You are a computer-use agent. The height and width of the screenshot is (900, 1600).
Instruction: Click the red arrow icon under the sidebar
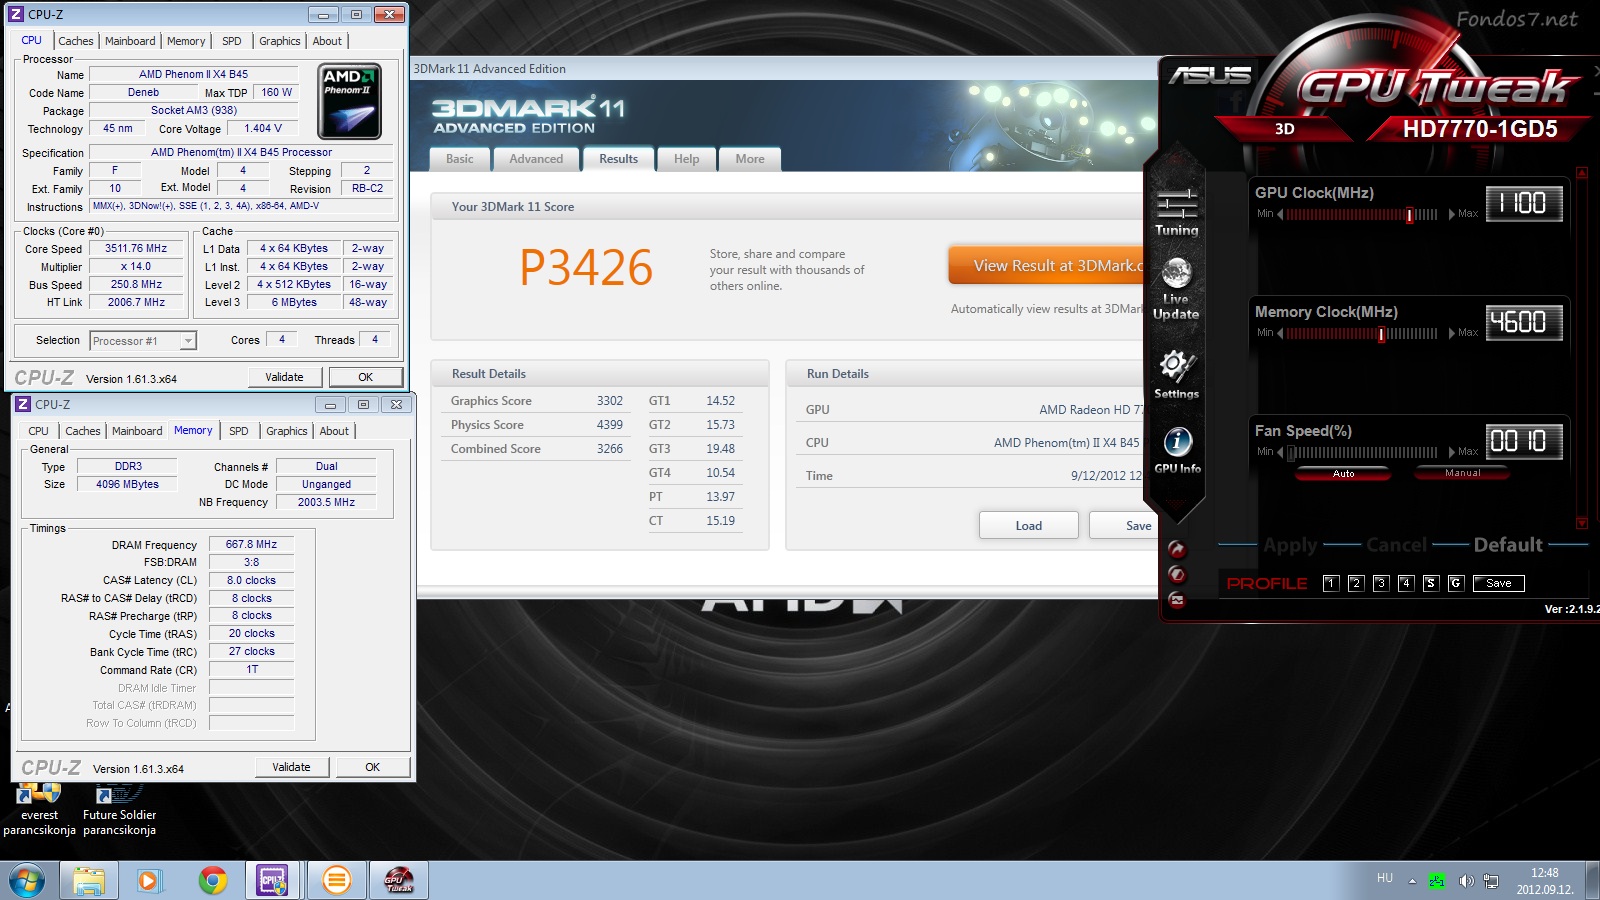click(x=1177, y=549)
